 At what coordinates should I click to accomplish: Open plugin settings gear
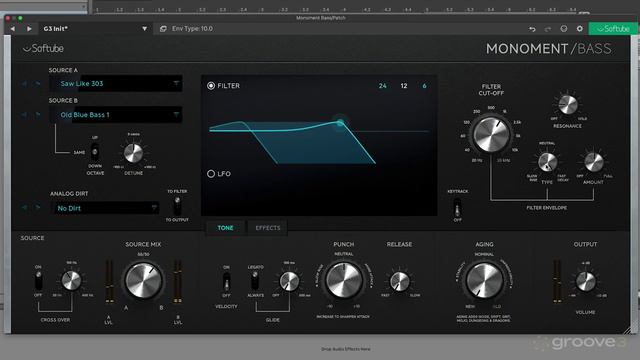[x=580, y=29]
